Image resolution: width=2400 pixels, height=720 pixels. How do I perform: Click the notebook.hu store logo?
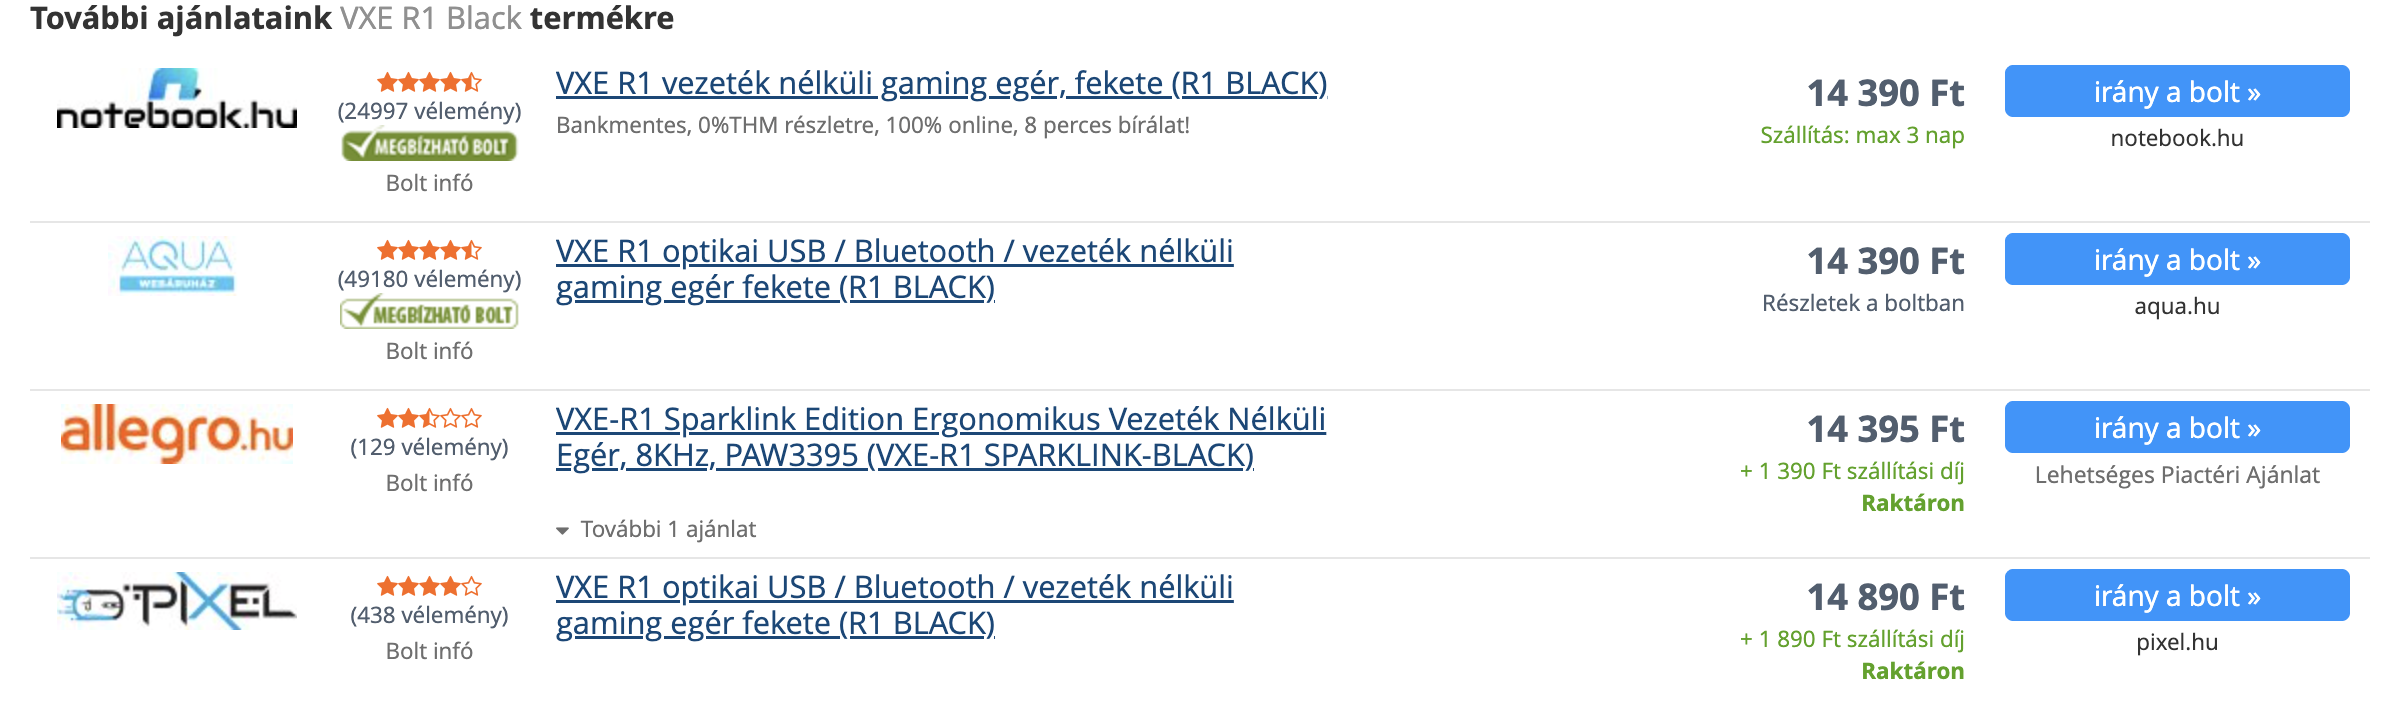177,101
